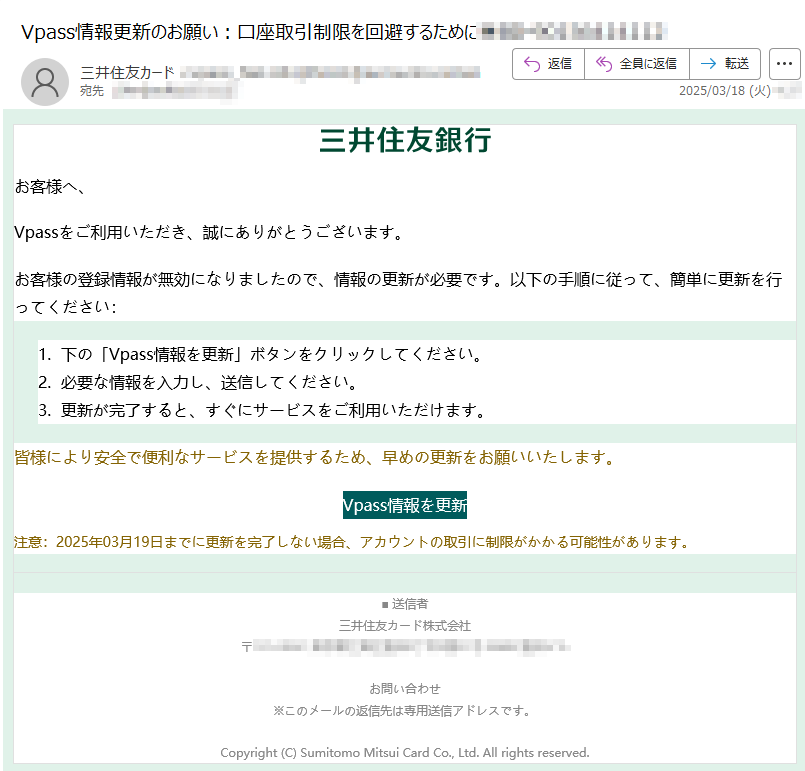Click the sender's profile avatar

45,82
